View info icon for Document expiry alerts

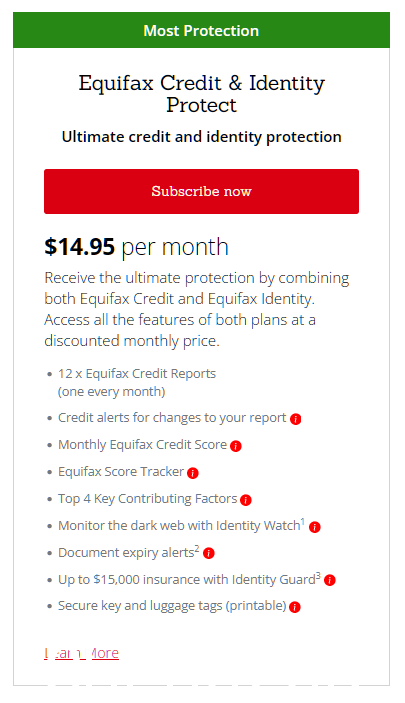209,553
